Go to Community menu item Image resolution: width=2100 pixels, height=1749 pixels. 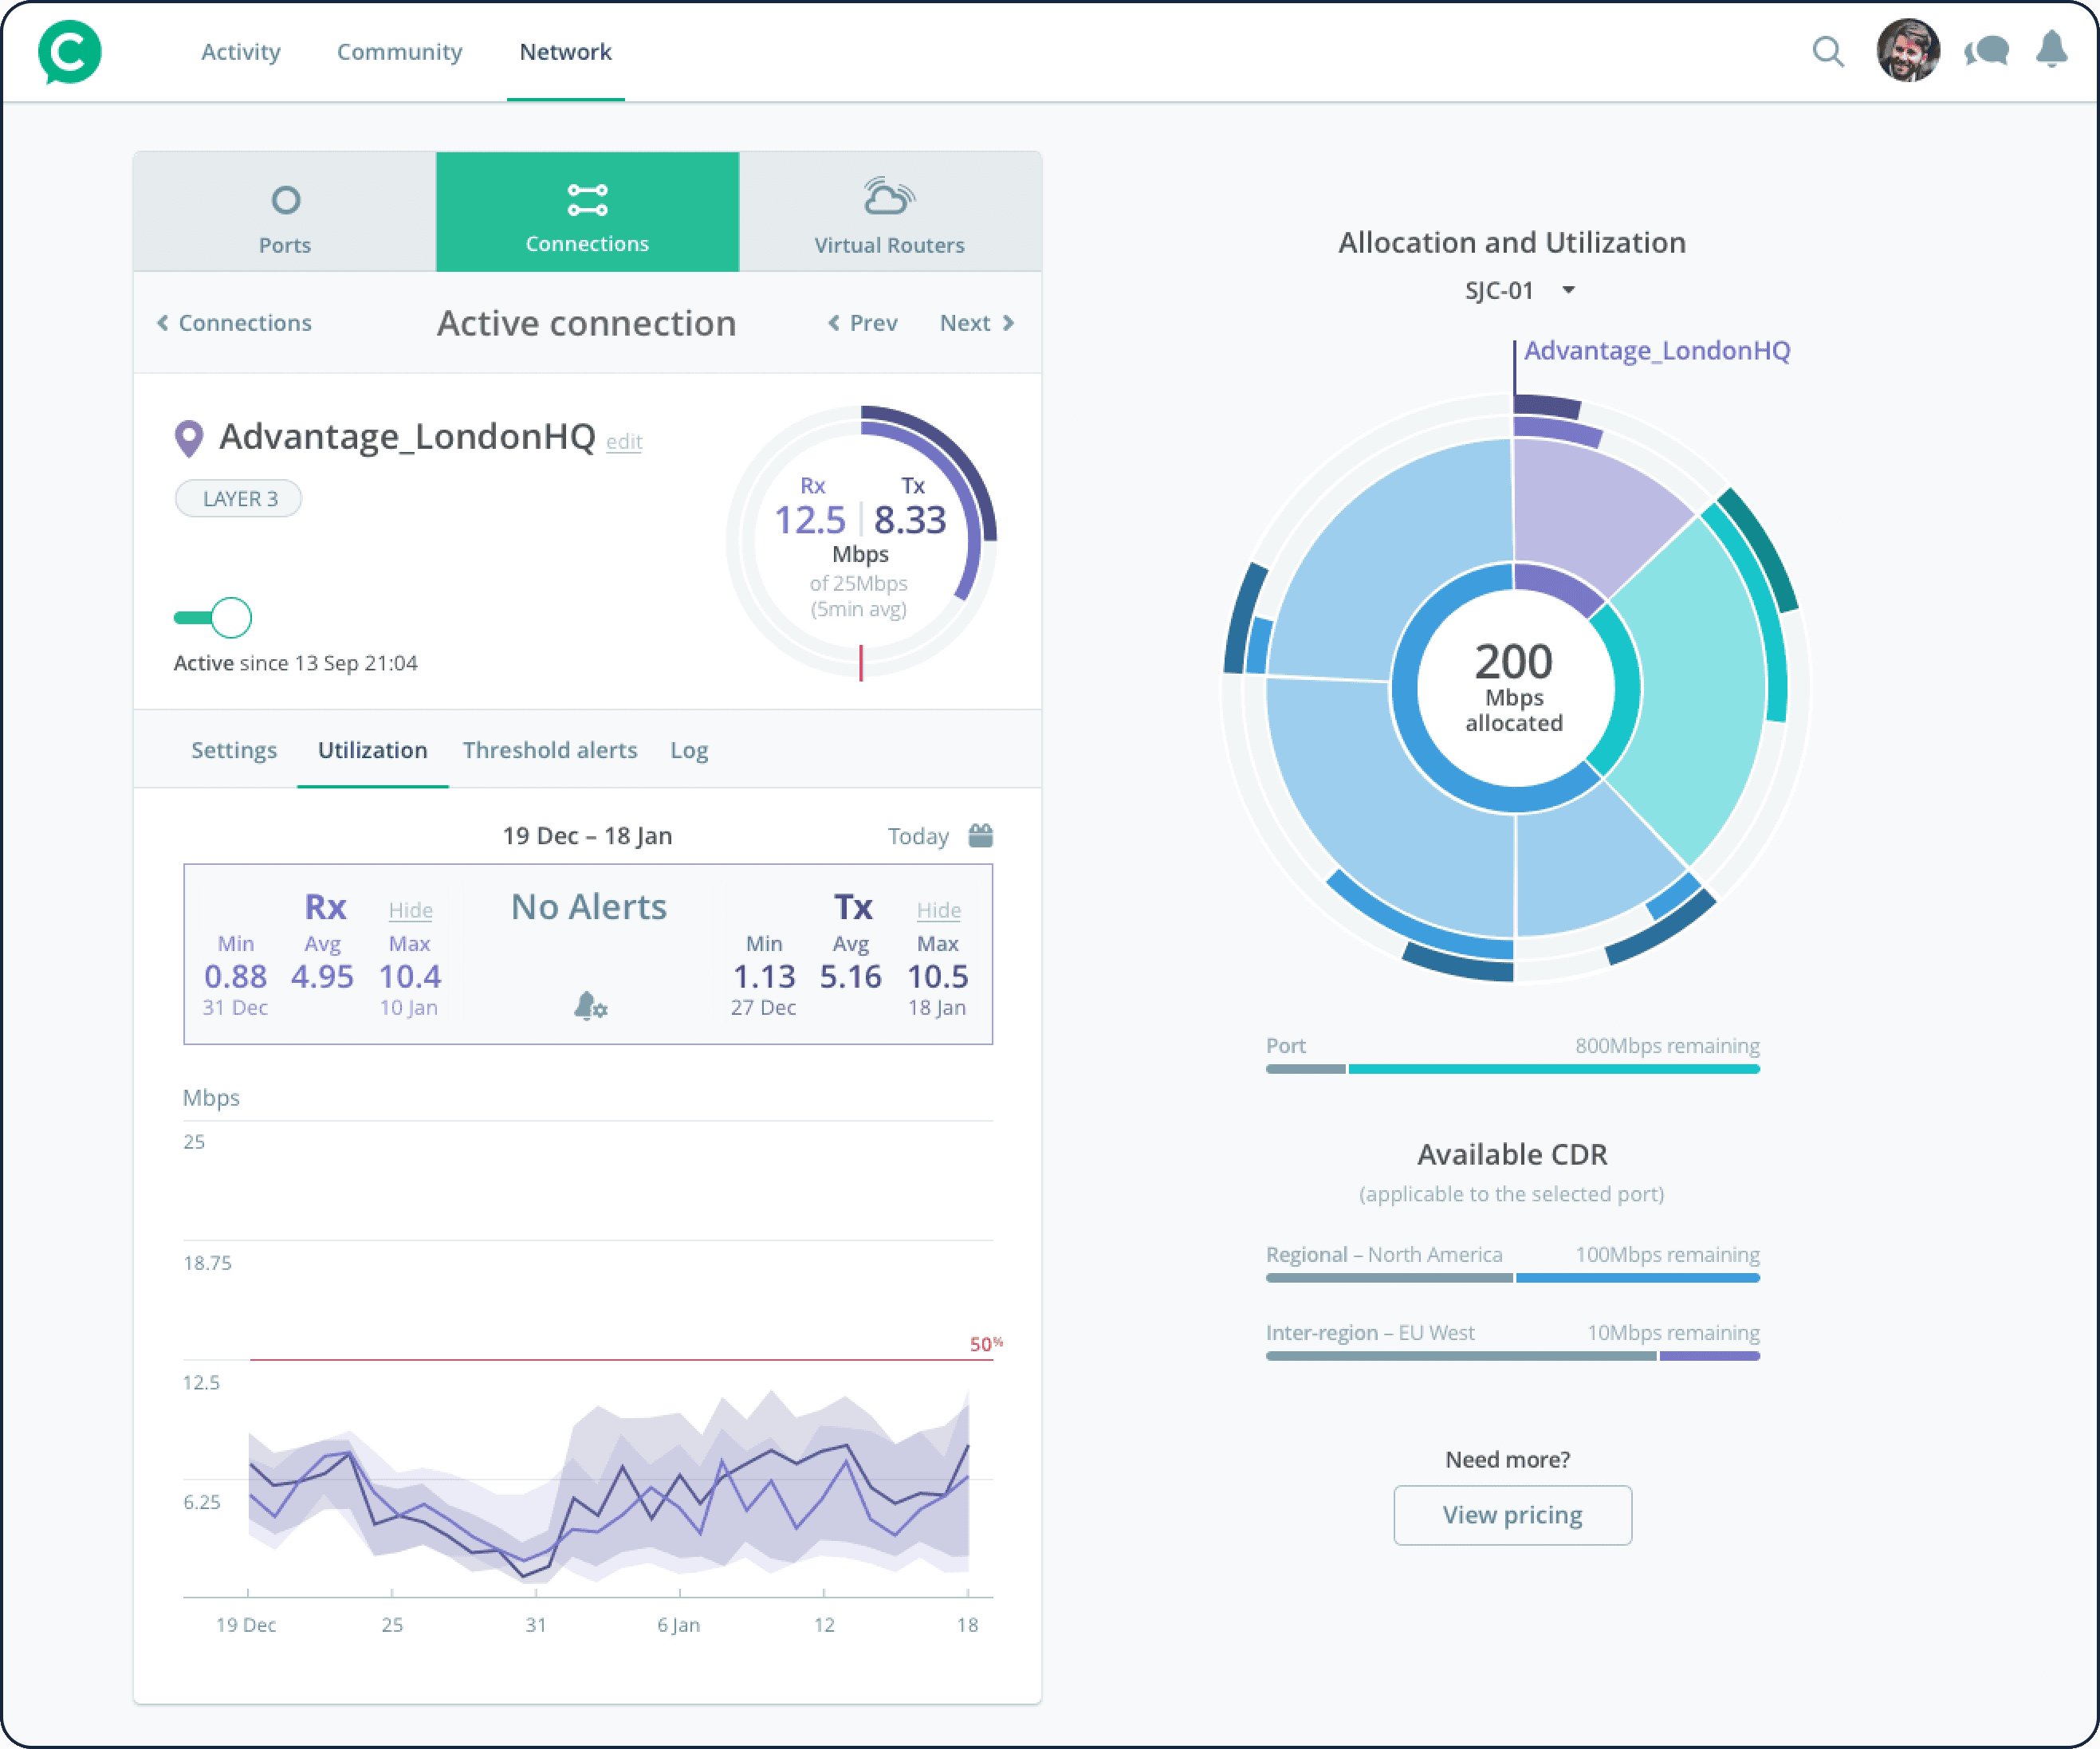coord(399,52)
